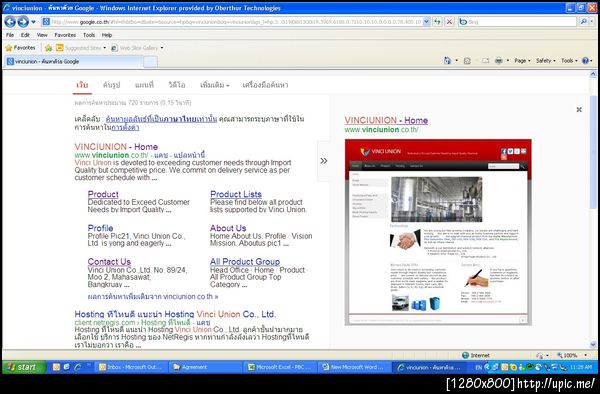
Task: Switch to Agreement folder taskbar item
Action: pyautogui.click(x=205, y=367)
